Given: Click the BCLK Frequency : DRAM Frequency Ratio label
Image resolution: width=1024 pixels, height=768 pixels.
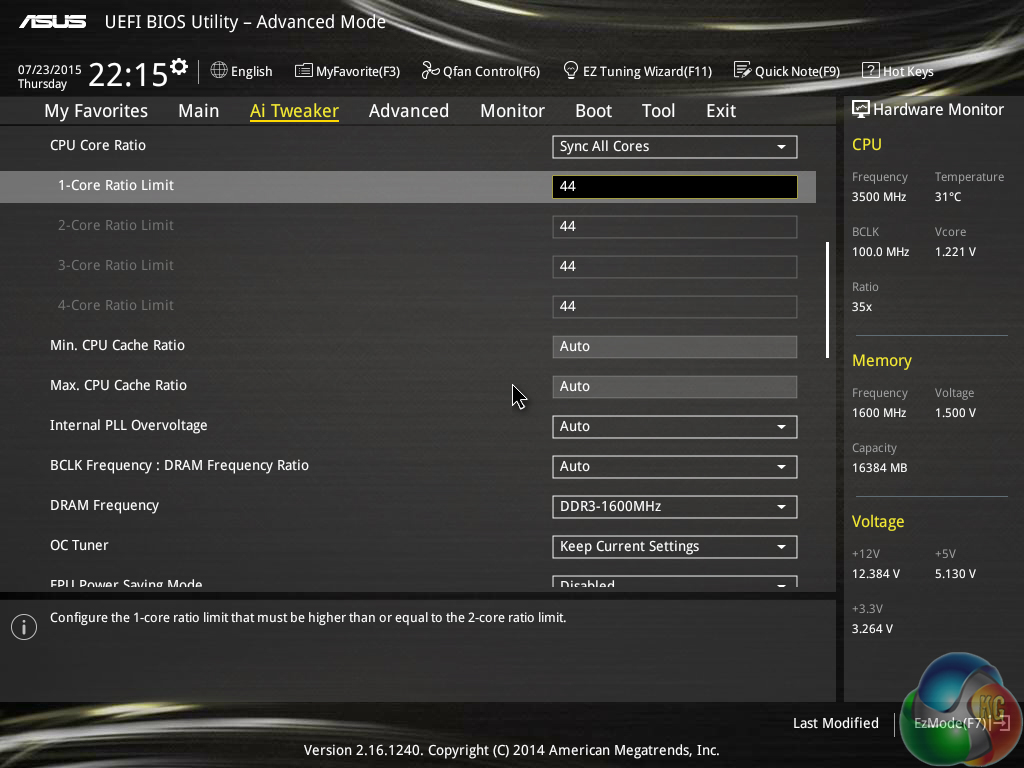Looking at the screenshot, I should 179,466.
